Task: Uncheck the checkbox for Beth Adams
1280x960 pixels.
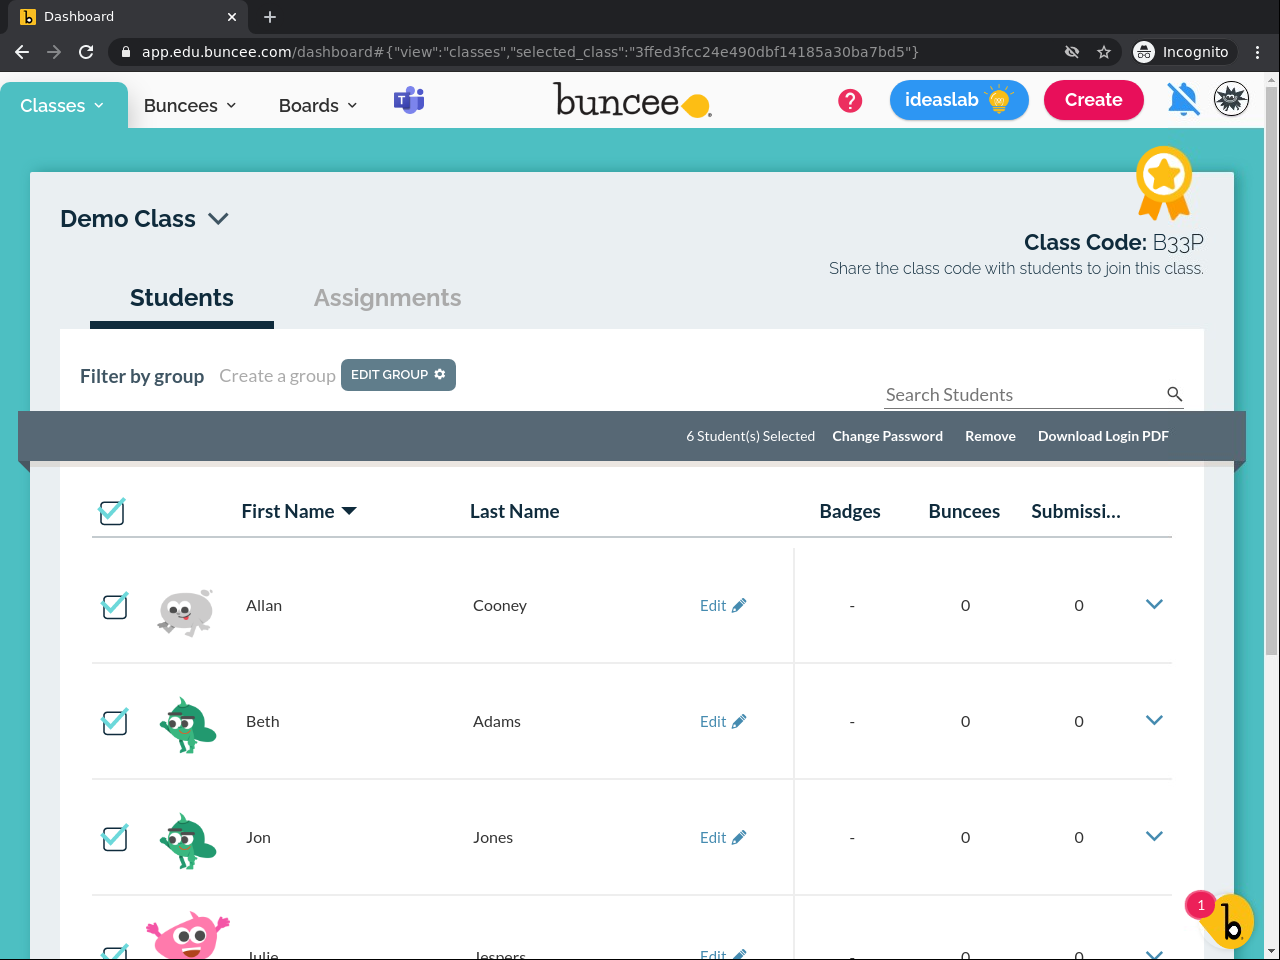Action: pyautogui.click(x=115, y=721)
